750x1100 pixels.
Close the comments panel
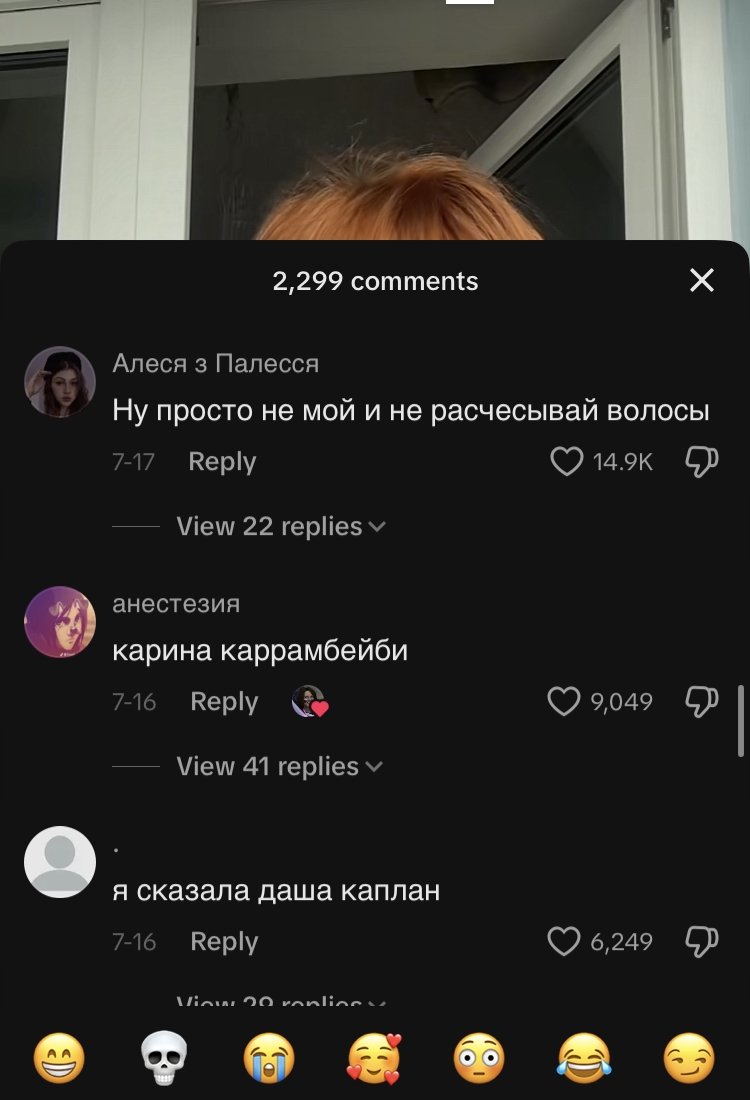click(x=702, y=280)
